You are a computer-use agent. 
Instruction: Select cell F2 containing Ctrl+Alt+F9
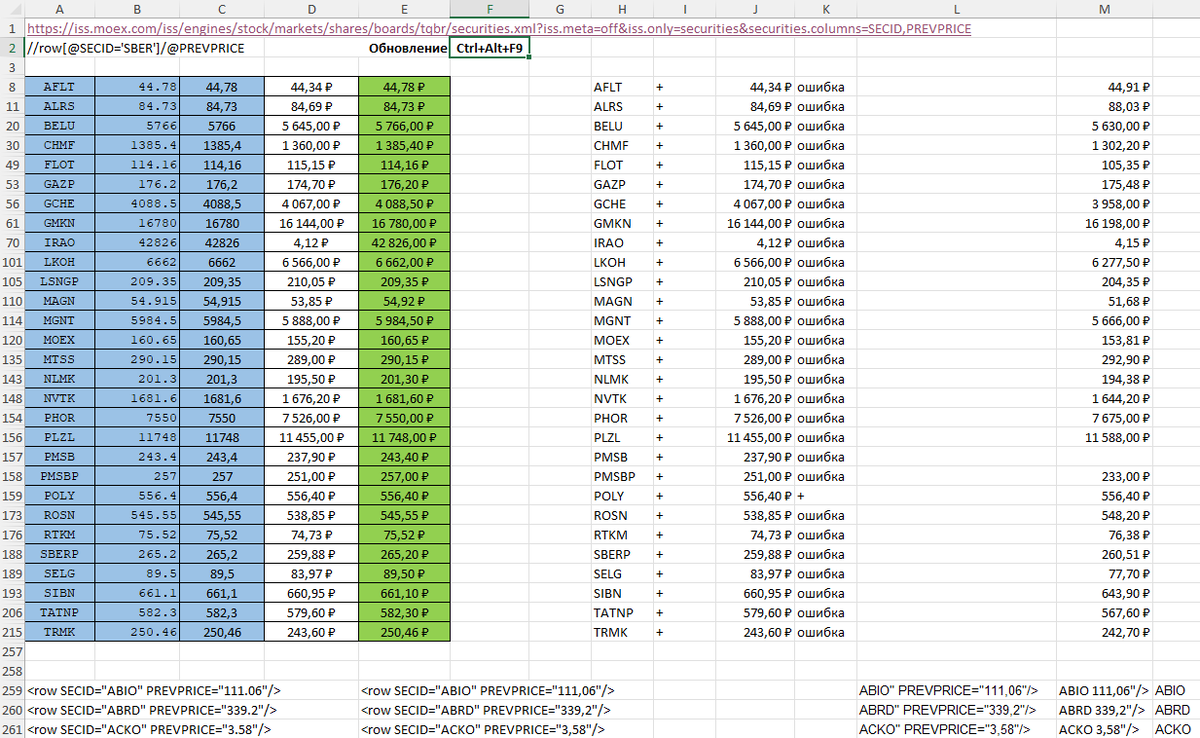490,48
